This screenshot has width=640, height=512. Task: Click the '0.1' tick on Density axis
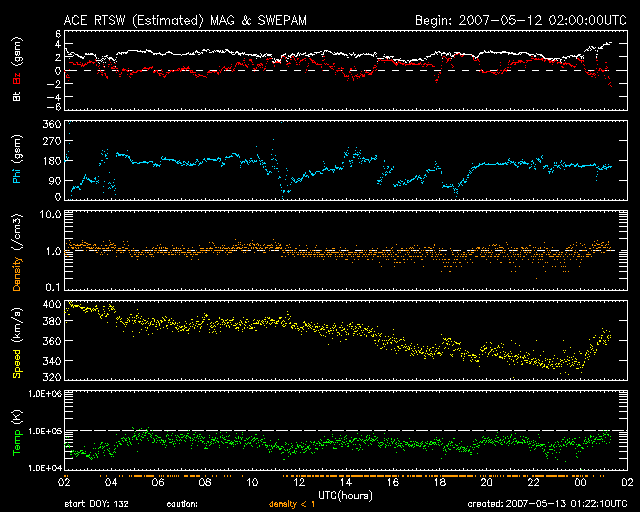click(53, 287)
